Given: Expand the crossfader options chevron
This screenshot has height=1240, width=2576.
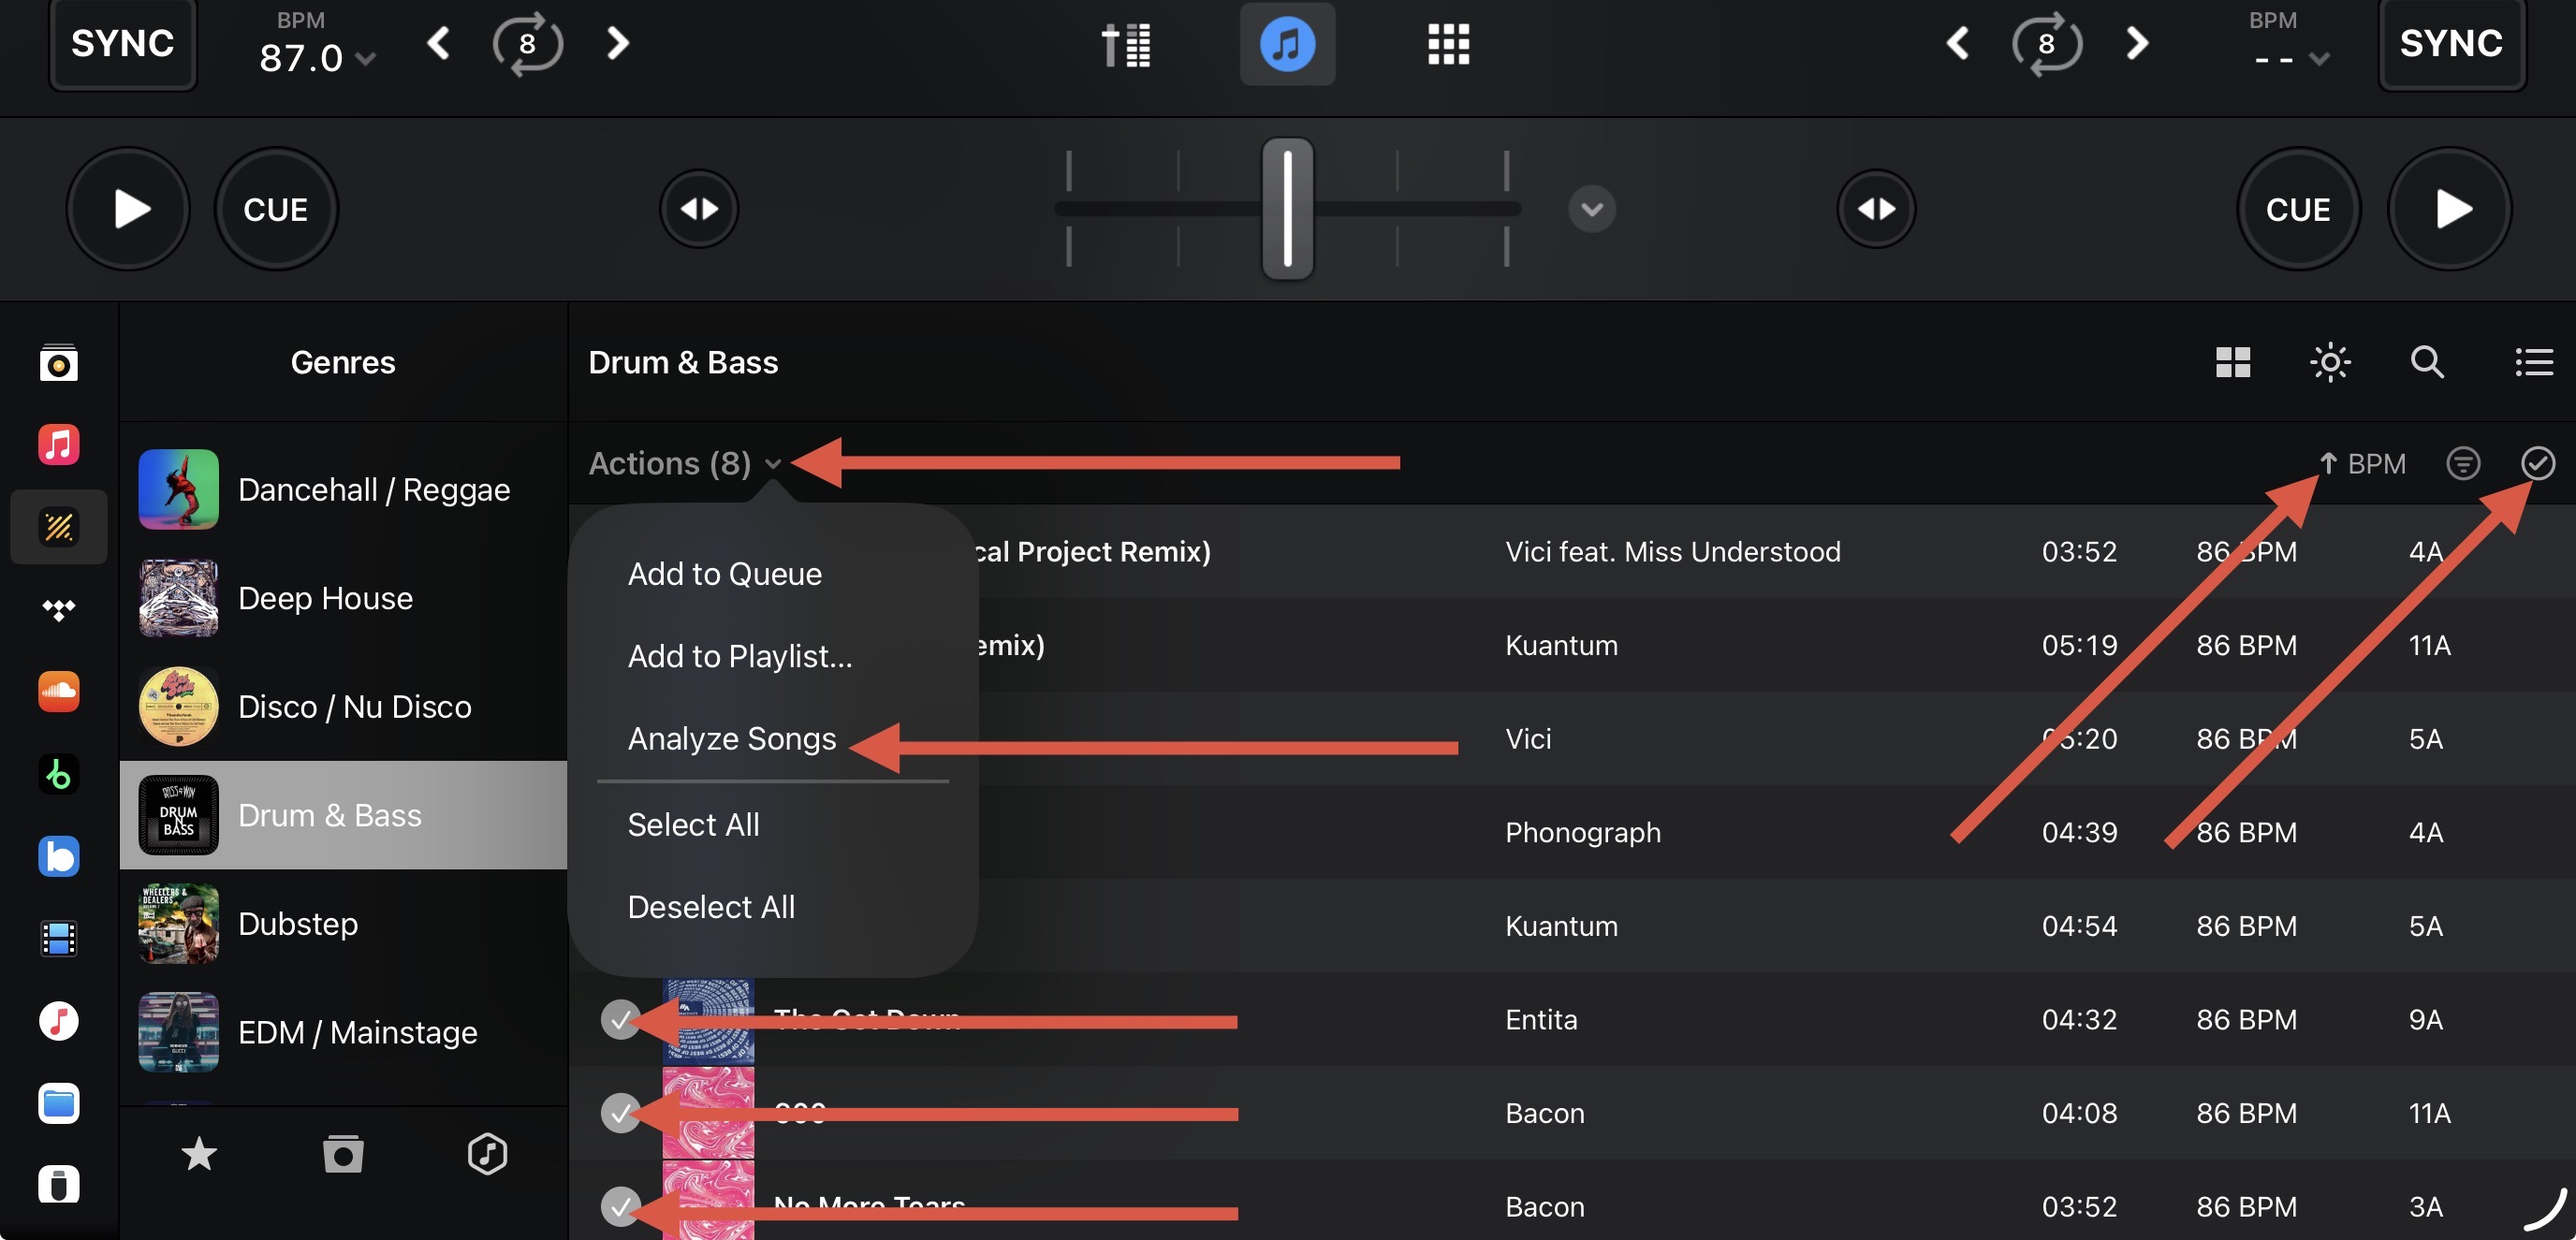Looking at the screenshot, I should pyautogui.click(x=1592, y=209).
